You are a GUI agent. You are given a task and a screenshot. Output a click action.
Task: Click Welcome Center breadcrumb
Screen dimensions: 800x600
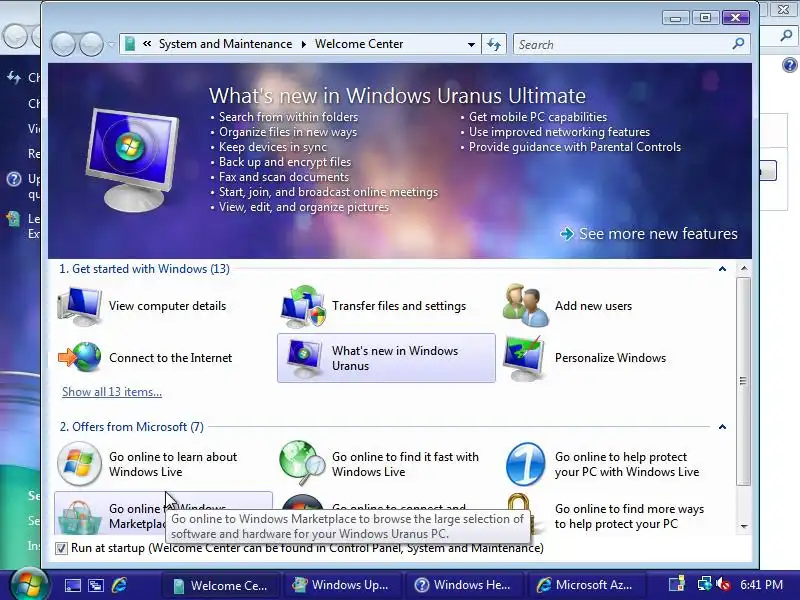(359, 44)
